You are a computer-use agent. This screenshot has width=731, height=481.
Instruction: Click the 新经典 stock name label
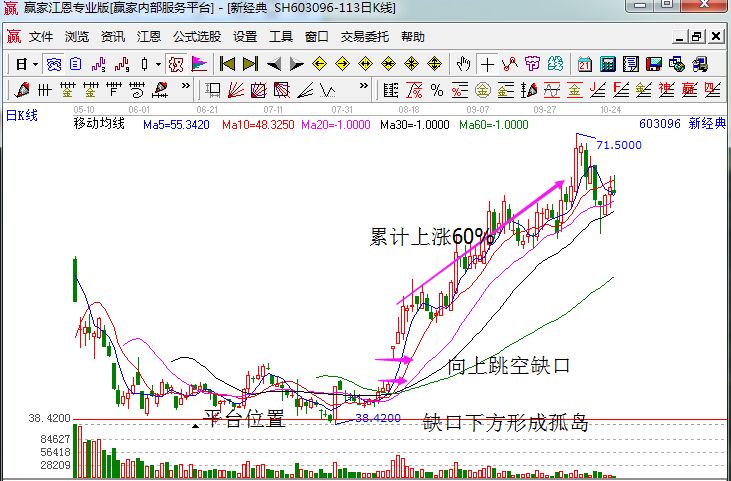click(709, 125)
